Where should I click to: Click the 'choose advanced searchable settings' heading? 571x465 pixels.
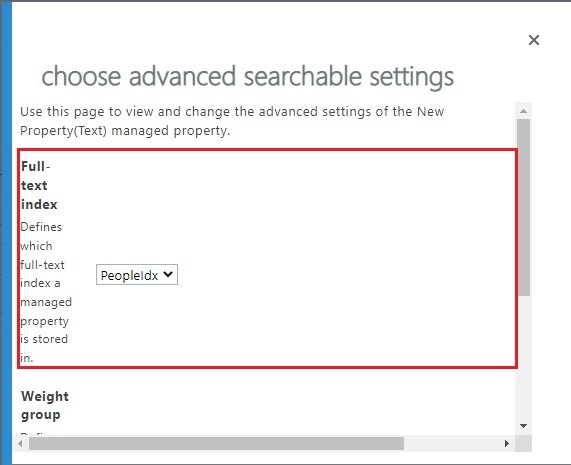point(248,76)
